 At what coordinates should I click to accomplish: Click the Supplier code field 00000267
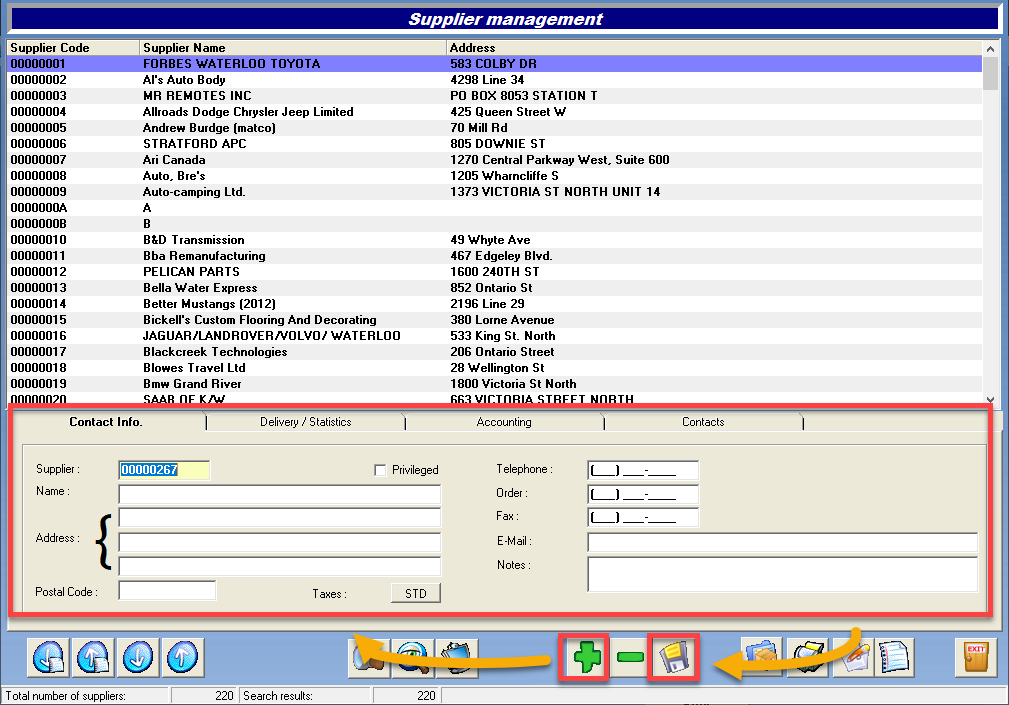tap(164, 470)
